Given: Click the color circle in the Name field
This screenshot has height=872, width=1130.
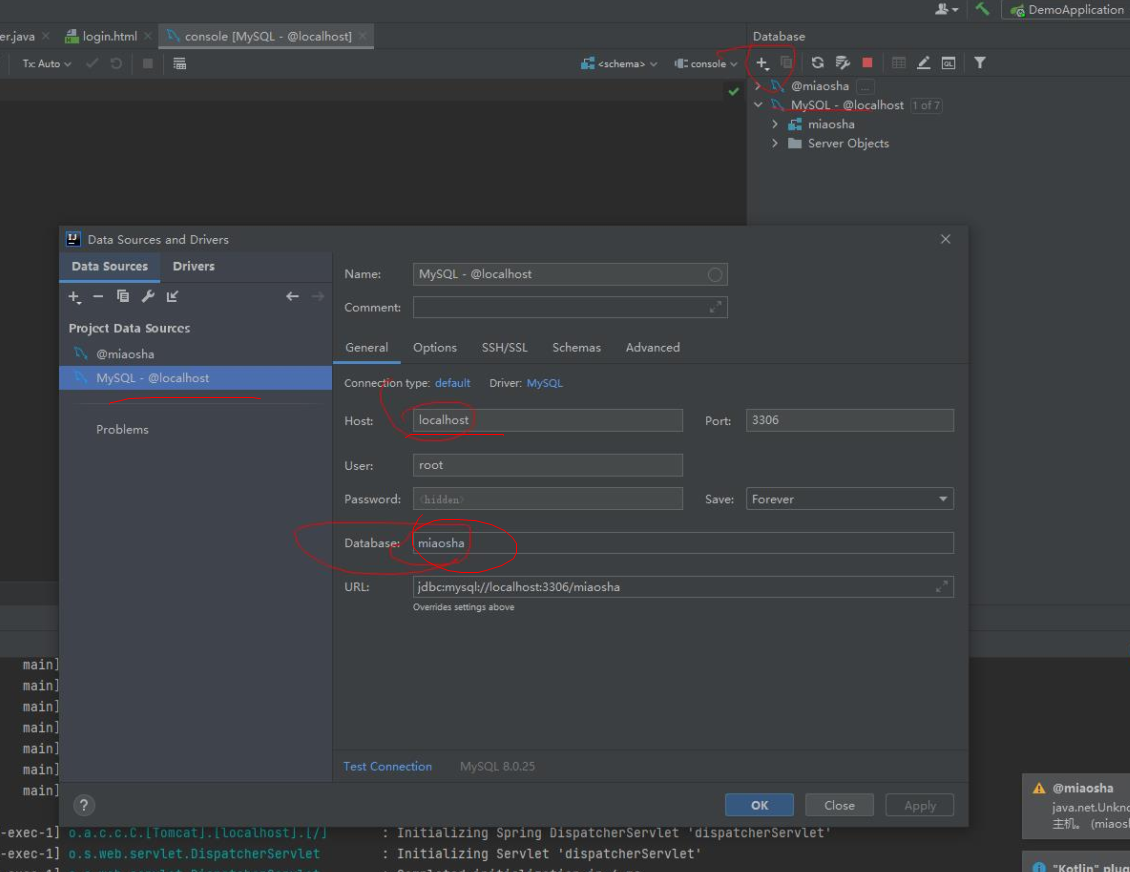Looking at the screenshot, I should tap(715, 275).
